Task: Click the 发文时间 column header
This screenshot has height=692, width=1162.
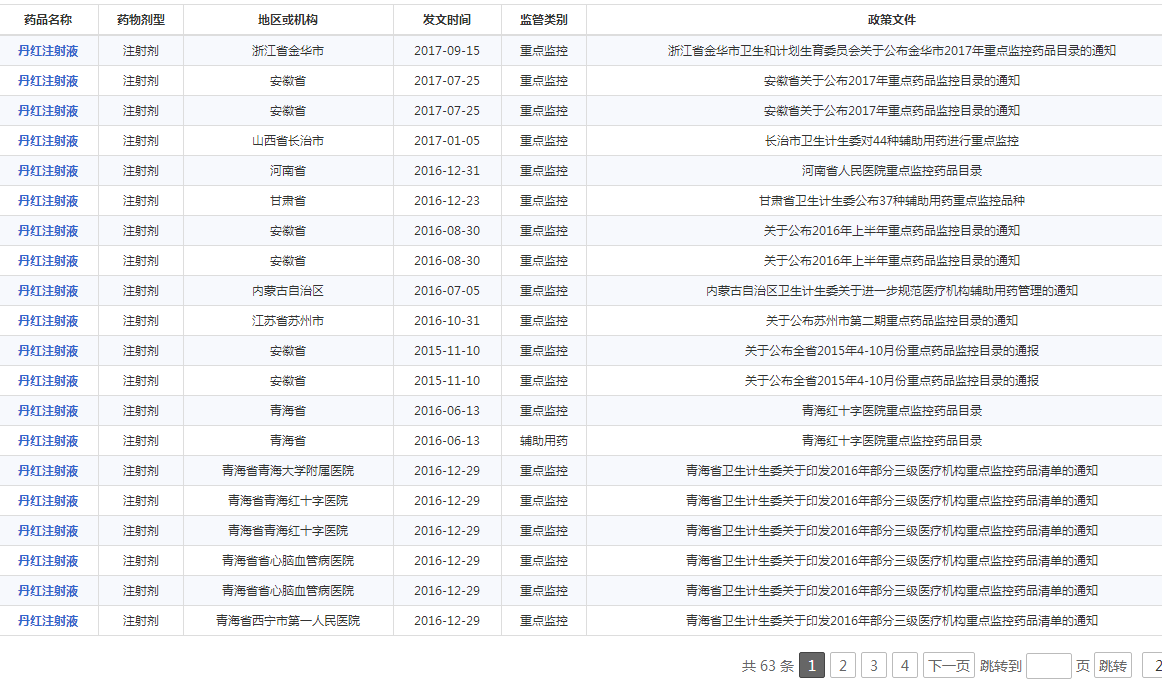Action: click(x=447, y=20)
